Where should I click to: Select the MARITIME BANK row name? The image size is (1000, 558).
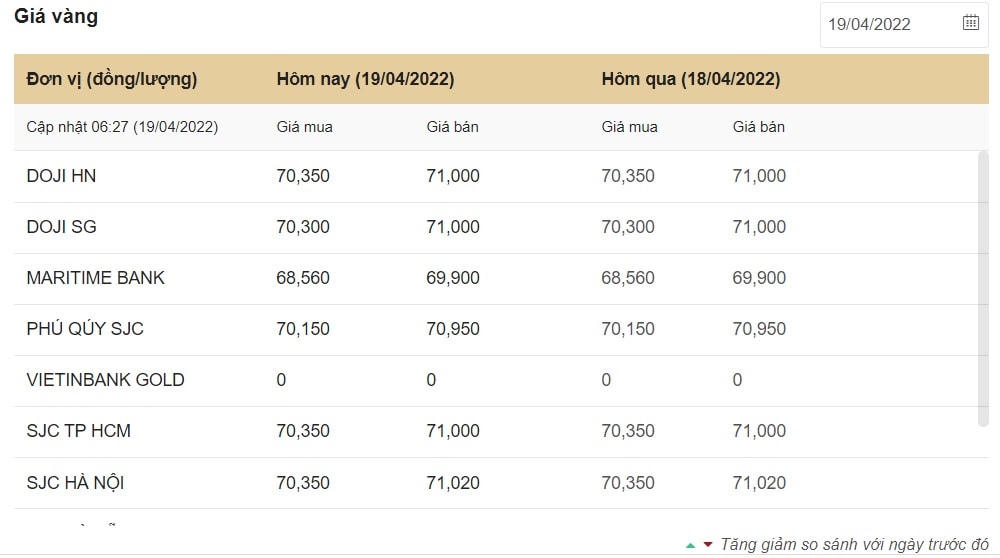(96, 278)
